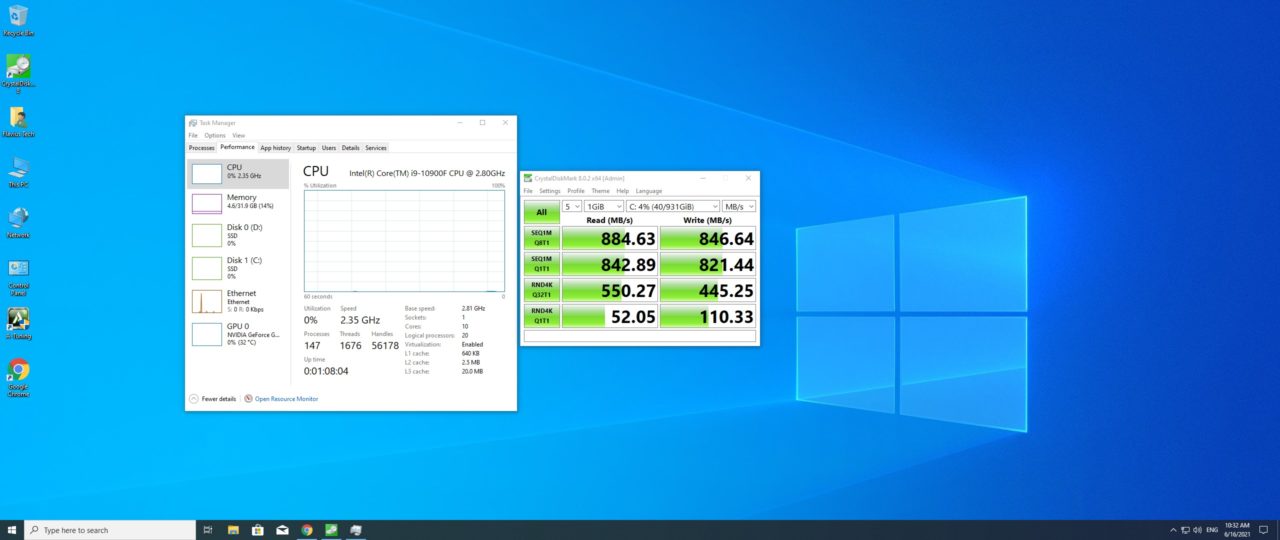The height and width of the screenshot is (540, 1280).
Task: Run the RND4K Q1T1 test
Action: click(x=541, y=315)
